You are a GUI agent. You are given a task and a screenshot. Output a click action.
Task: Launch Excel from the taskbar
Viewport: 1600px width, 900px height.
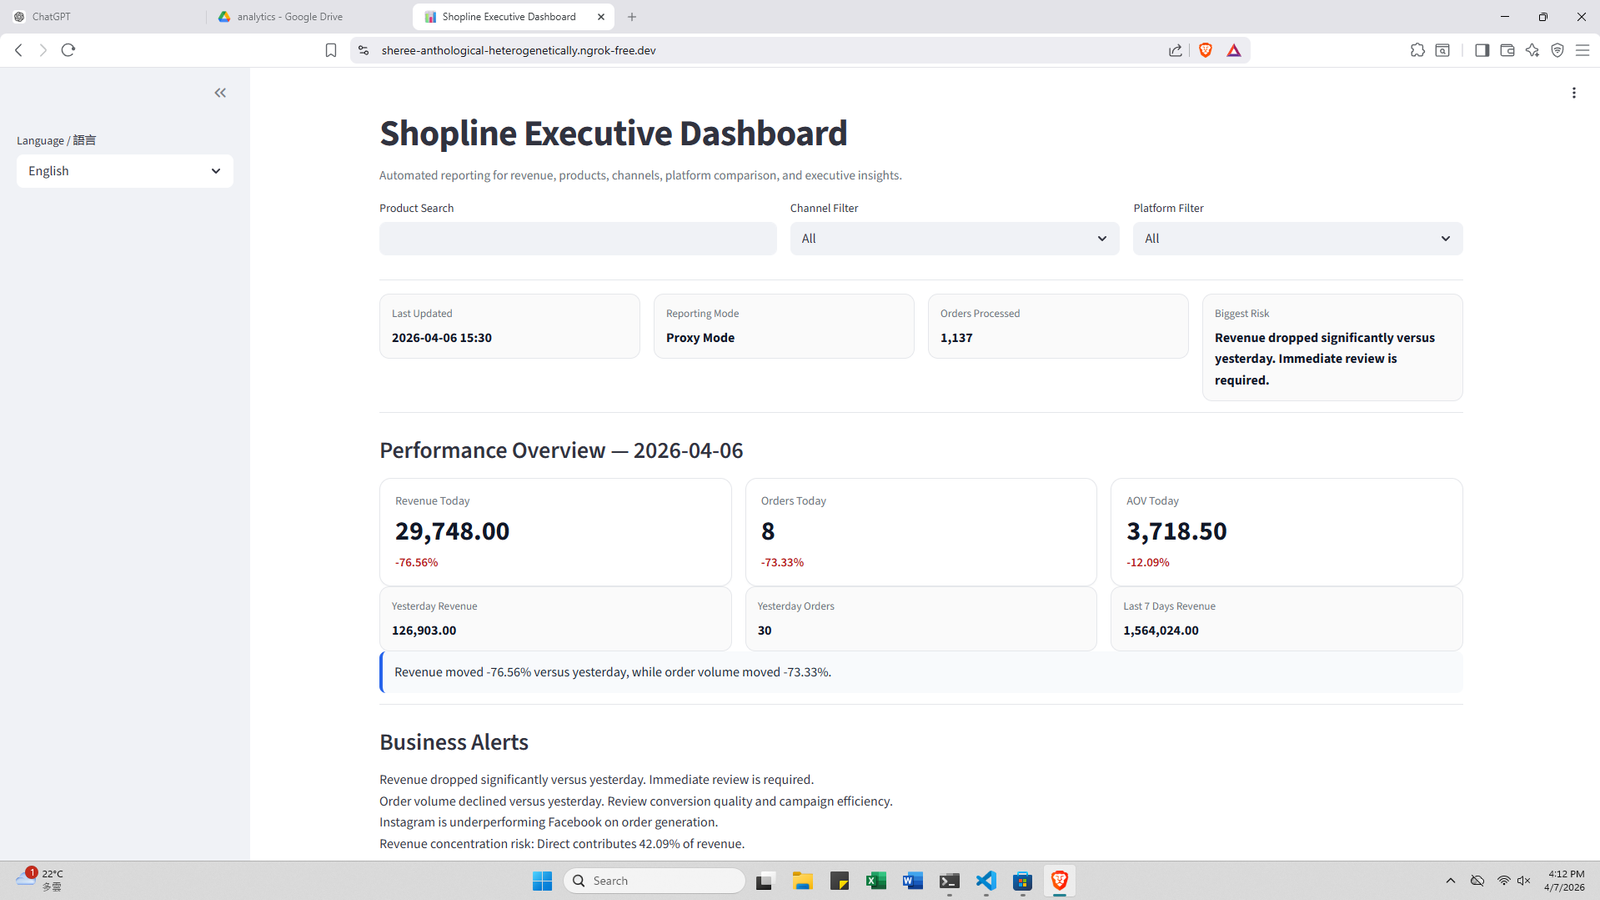click(x=876, y=881)
